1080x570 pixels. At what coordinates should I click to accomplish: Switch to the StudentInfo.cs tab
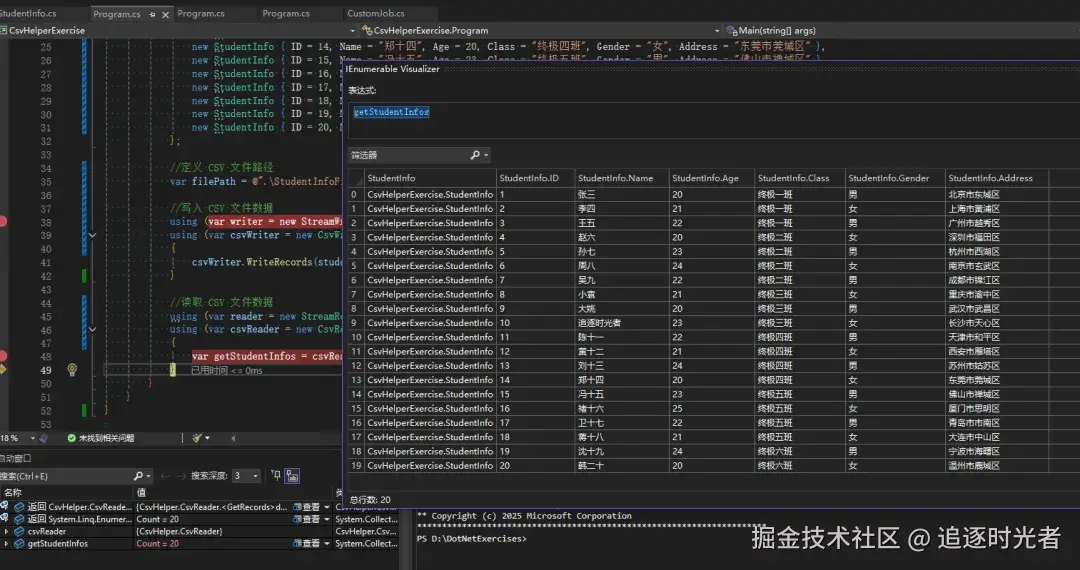28,13
